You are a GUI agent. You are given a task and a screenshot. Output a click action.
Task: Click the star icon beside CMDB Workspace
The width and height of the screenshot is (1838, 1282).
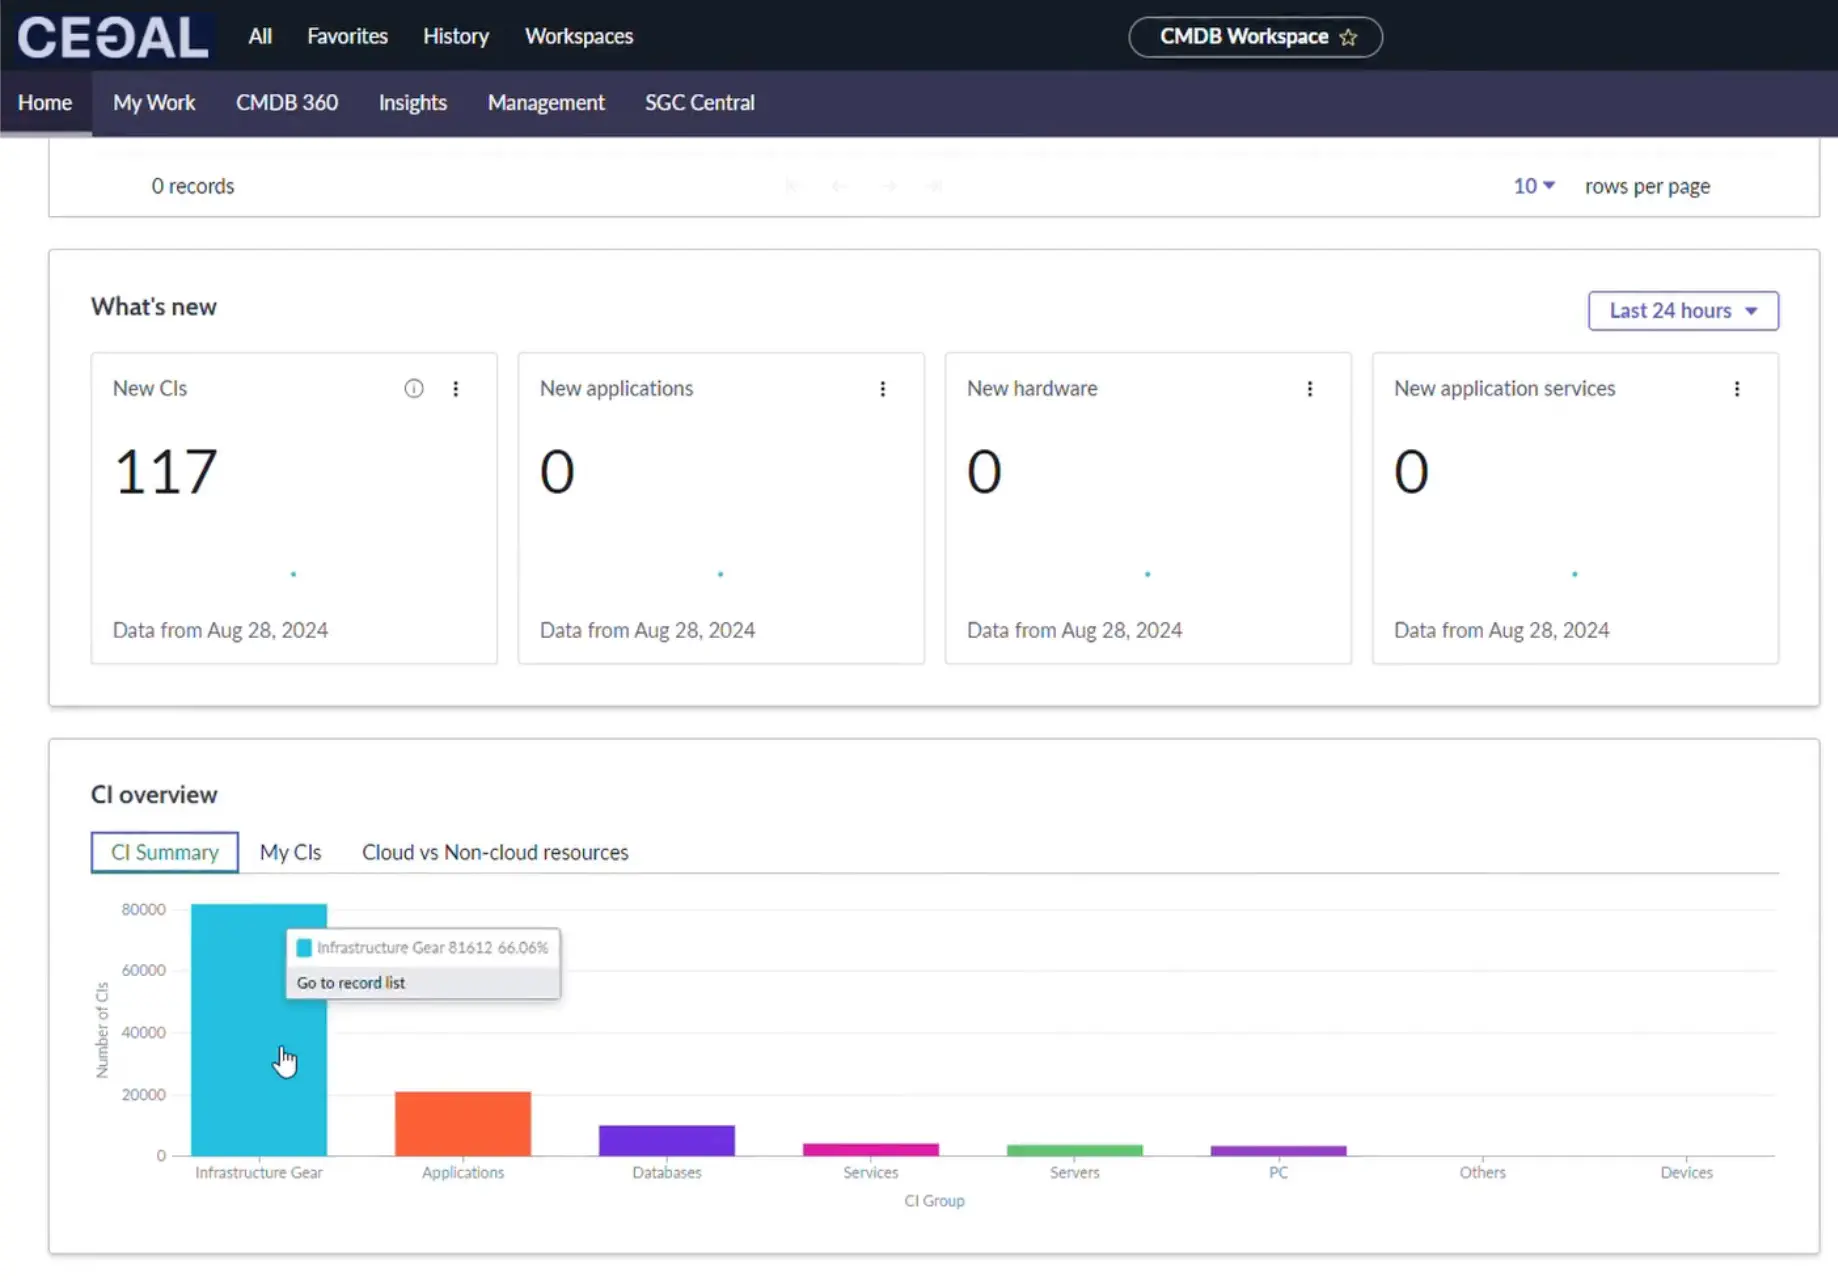pos(1348,37)
